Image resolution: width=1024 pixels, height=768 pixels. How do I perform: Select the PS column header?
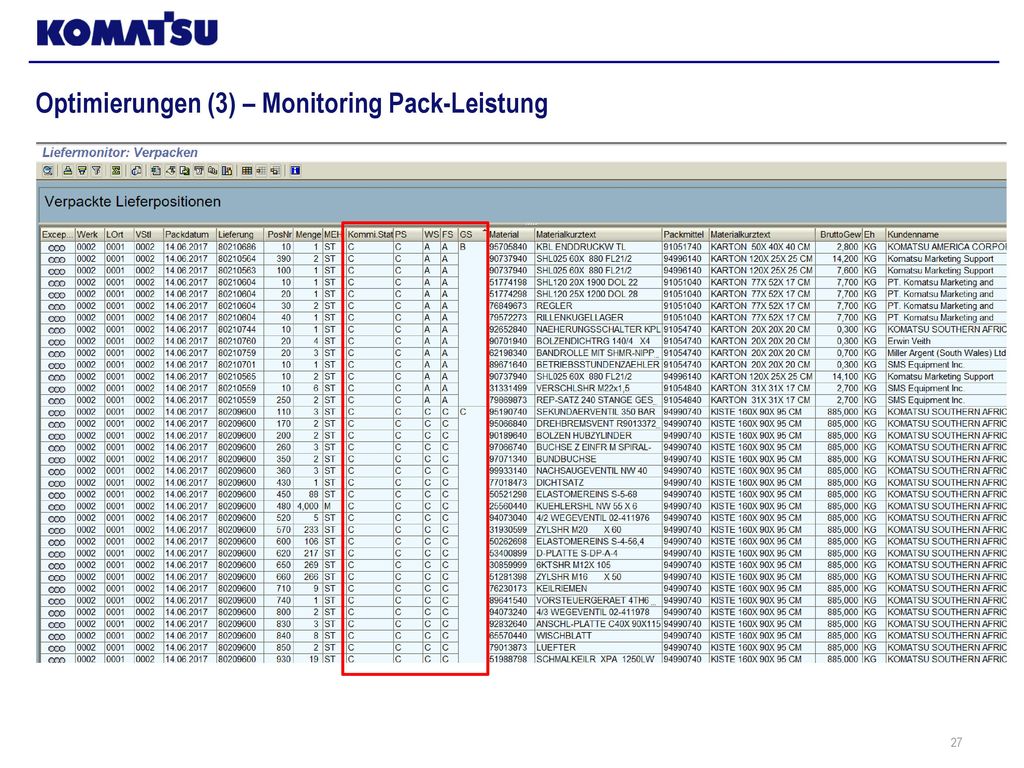(408, 234)
